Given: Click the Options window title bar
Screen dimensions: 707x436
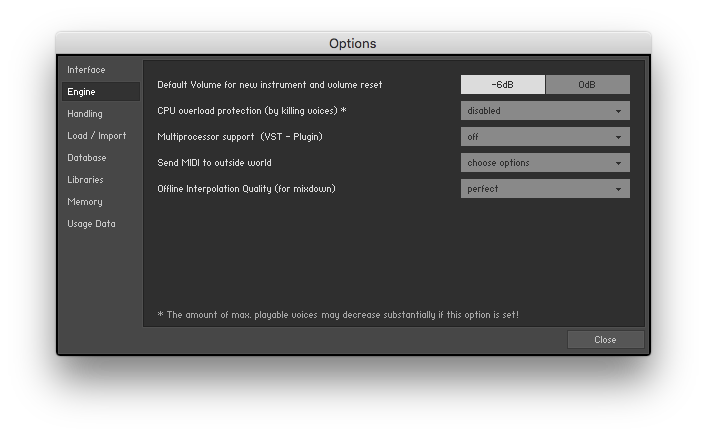Looking at the screenshot, I should point(353,43).
